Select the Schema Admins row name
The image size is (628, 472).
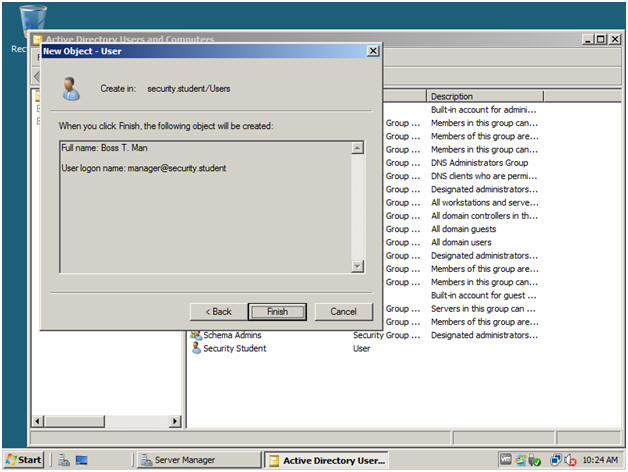(232, 335)
